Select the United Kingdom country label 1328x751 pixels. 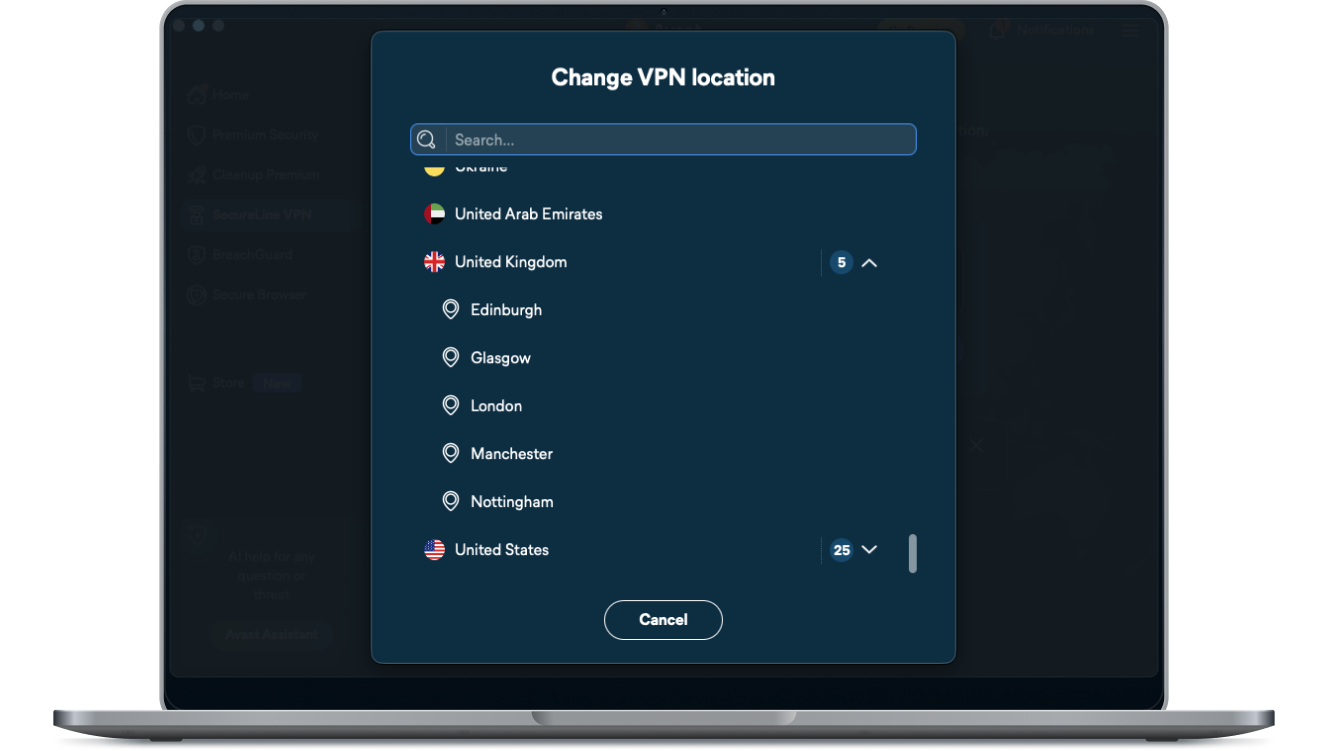(x=511, y=262)
